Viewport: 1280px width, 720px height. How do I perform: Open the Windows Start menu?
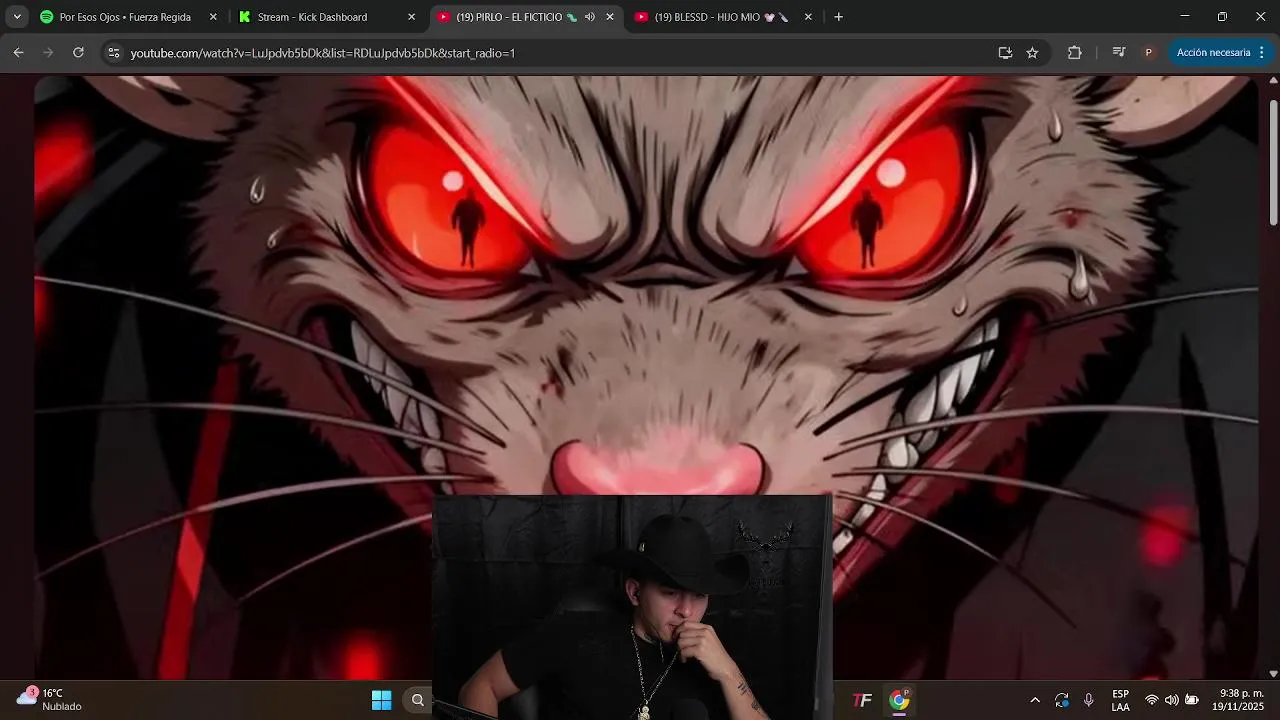tap(381, 700)
